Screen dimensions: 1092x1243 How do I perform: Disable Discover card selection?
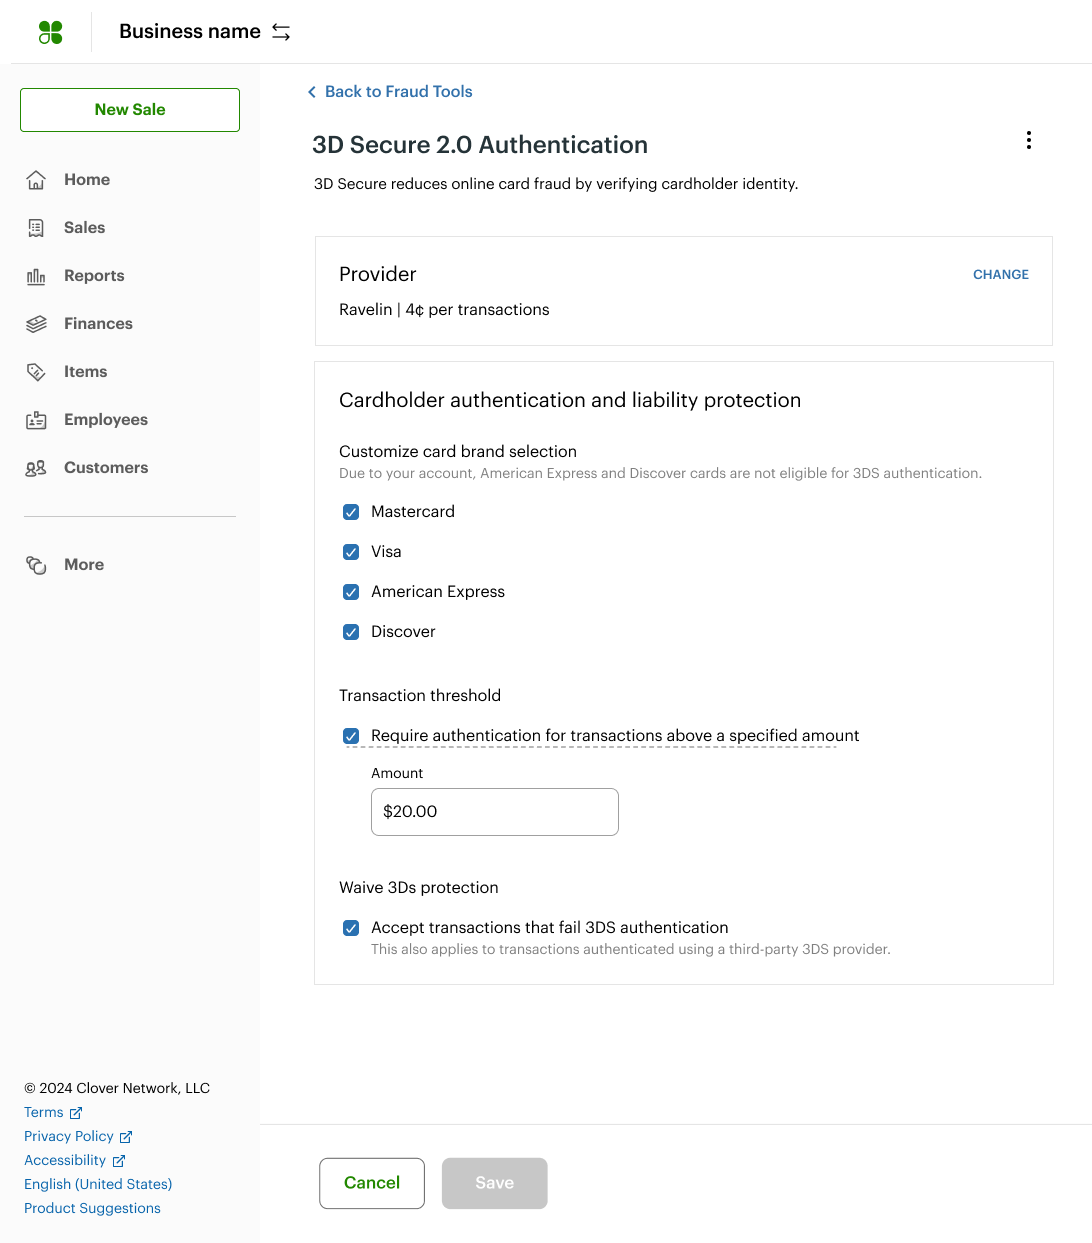coord(351,631)
